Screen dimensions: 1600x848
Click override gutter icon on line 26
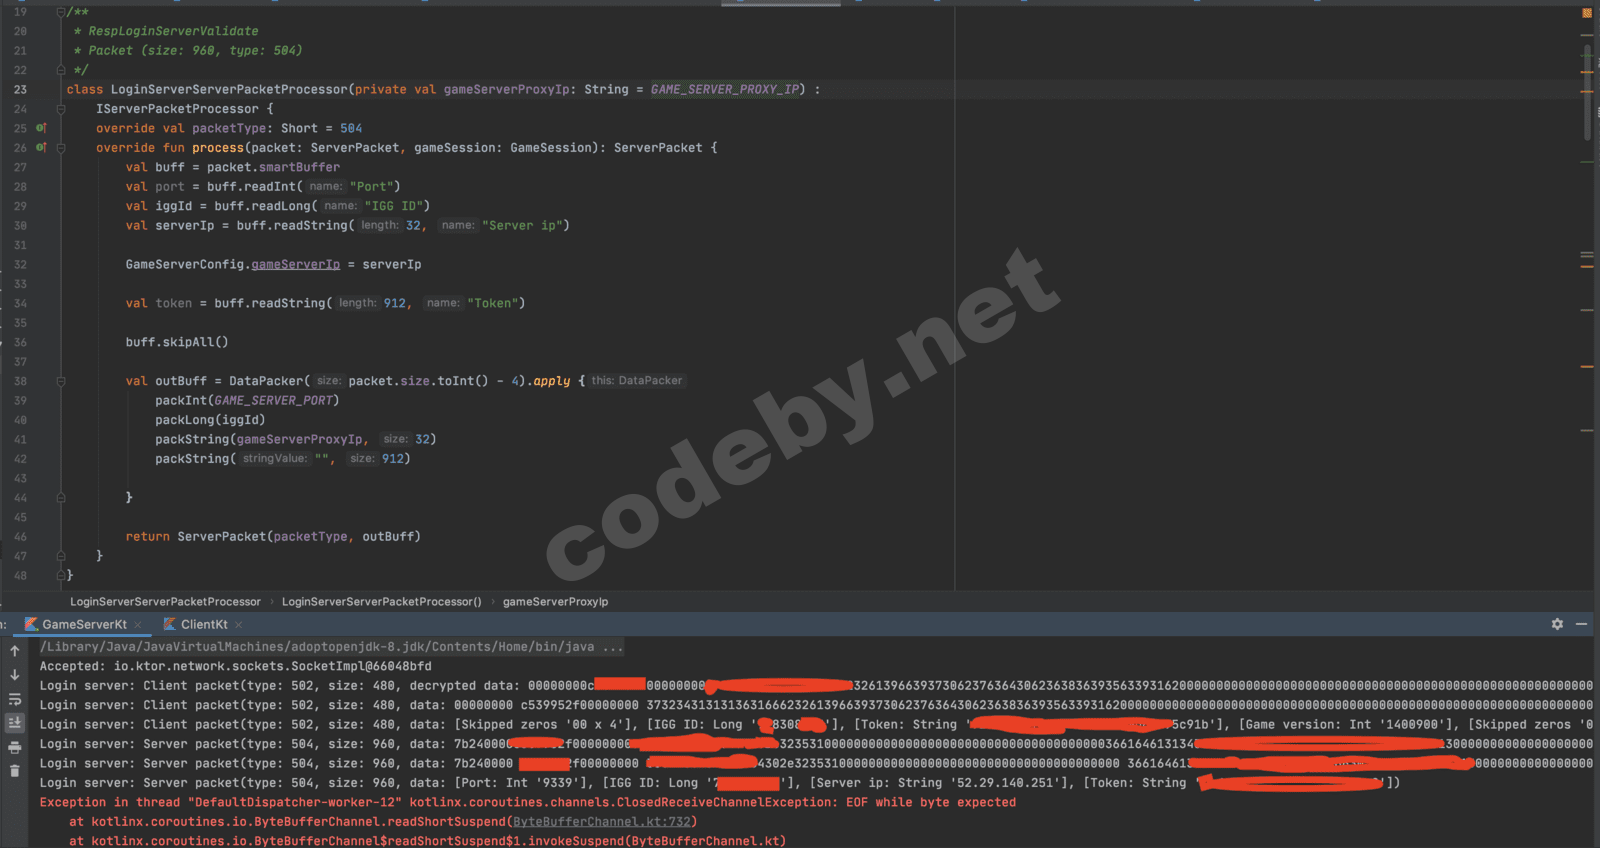41,147
